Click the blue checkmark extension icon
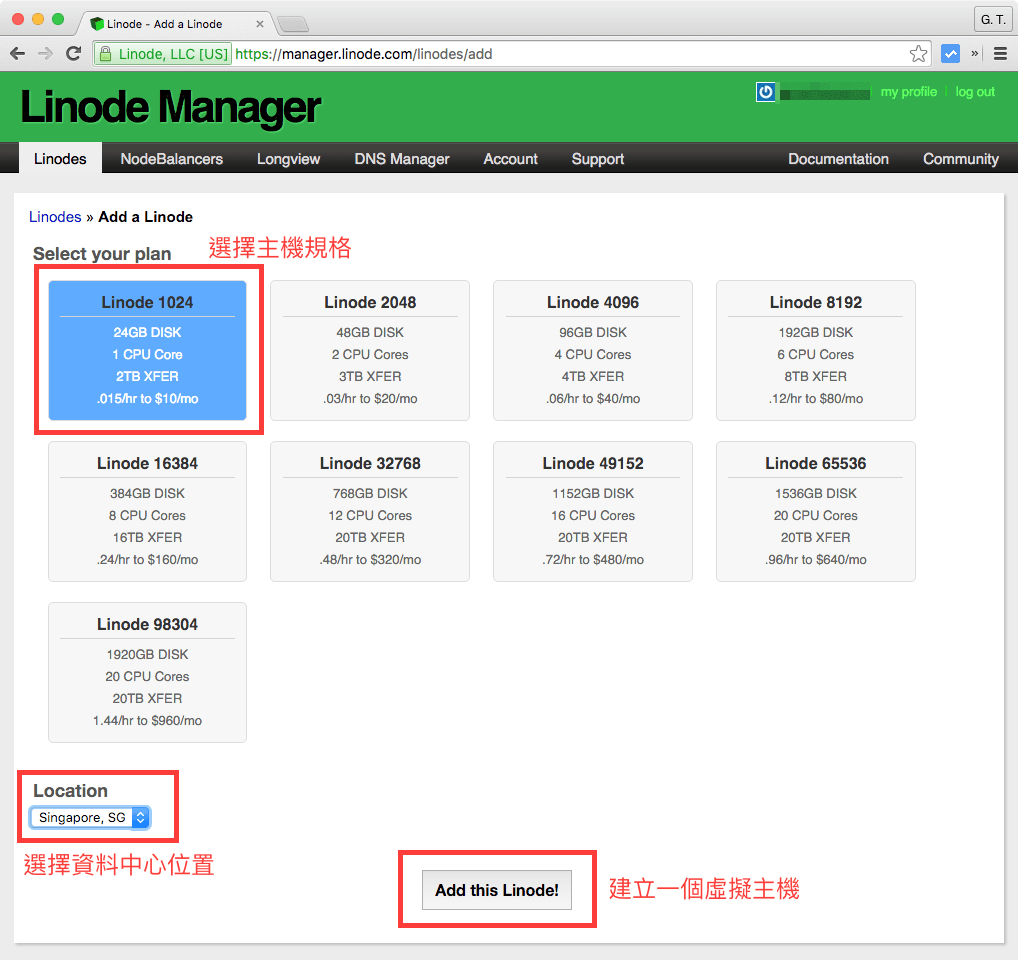Viewport: 1018px width, 960px height. 949,54
